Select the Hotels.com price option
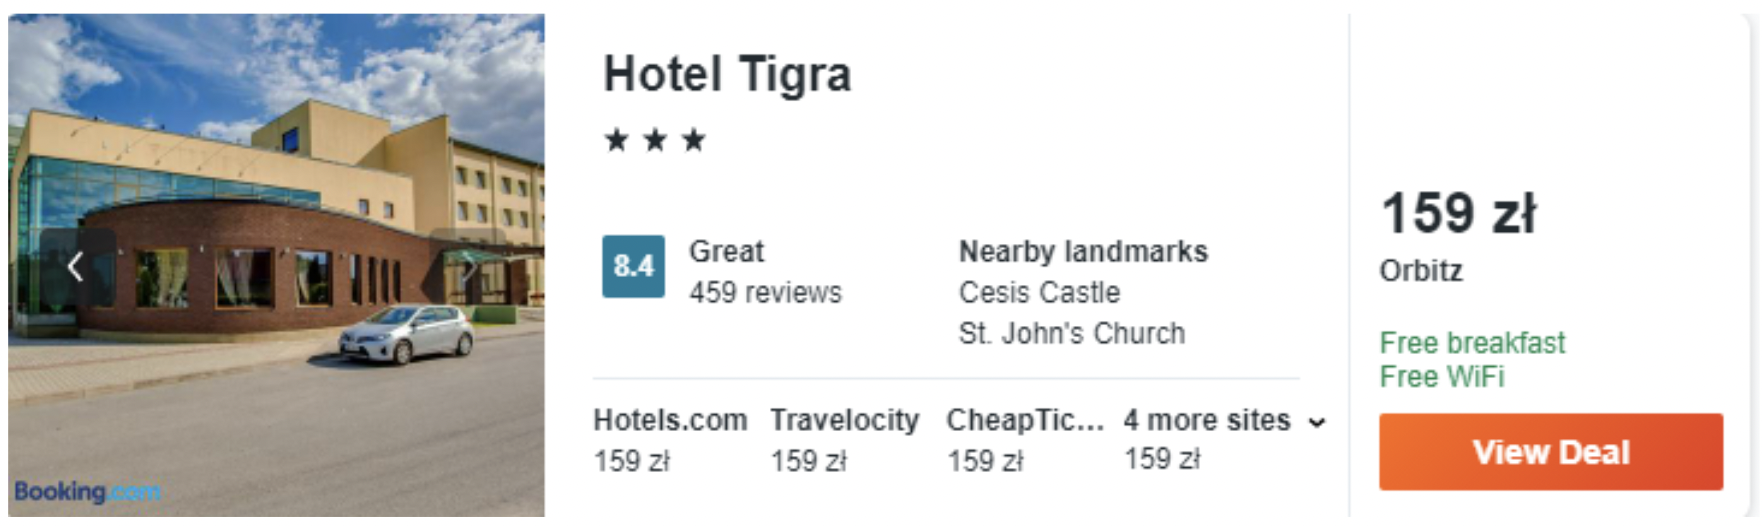The image size is (1762, 526). click(x=669, y=440)
